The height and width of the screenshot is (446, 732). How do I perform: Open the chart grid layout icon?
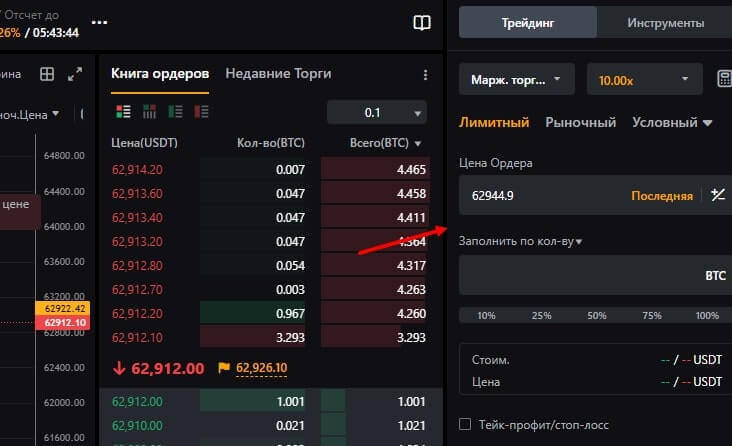(x=46, y=74)
